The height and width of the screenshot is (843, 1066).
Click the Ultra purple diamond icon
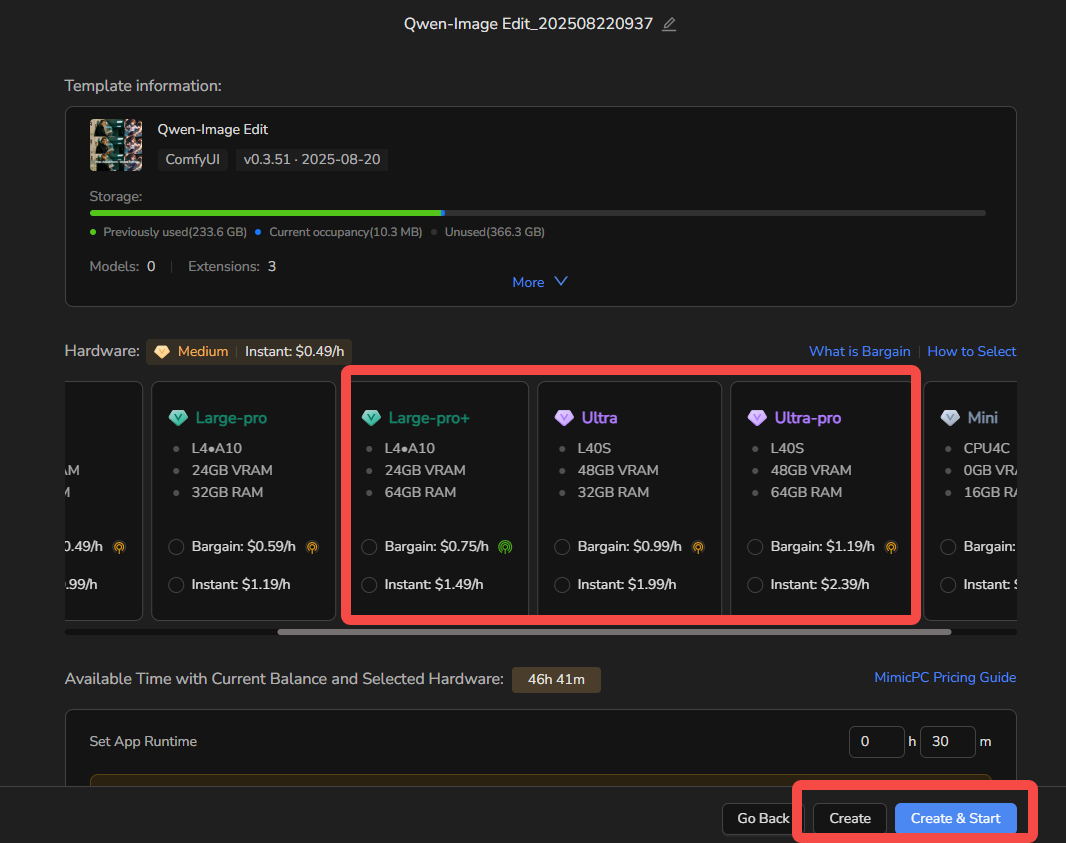pos(564,418)
